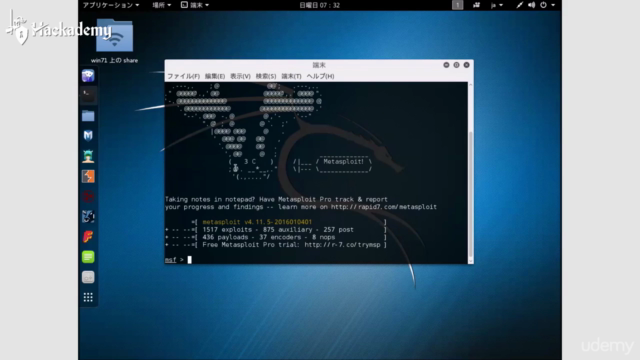Launch Burp Suite from the dock
This screenshot has width=640, height=360.
pyautogui.click(x=88, y=176)
